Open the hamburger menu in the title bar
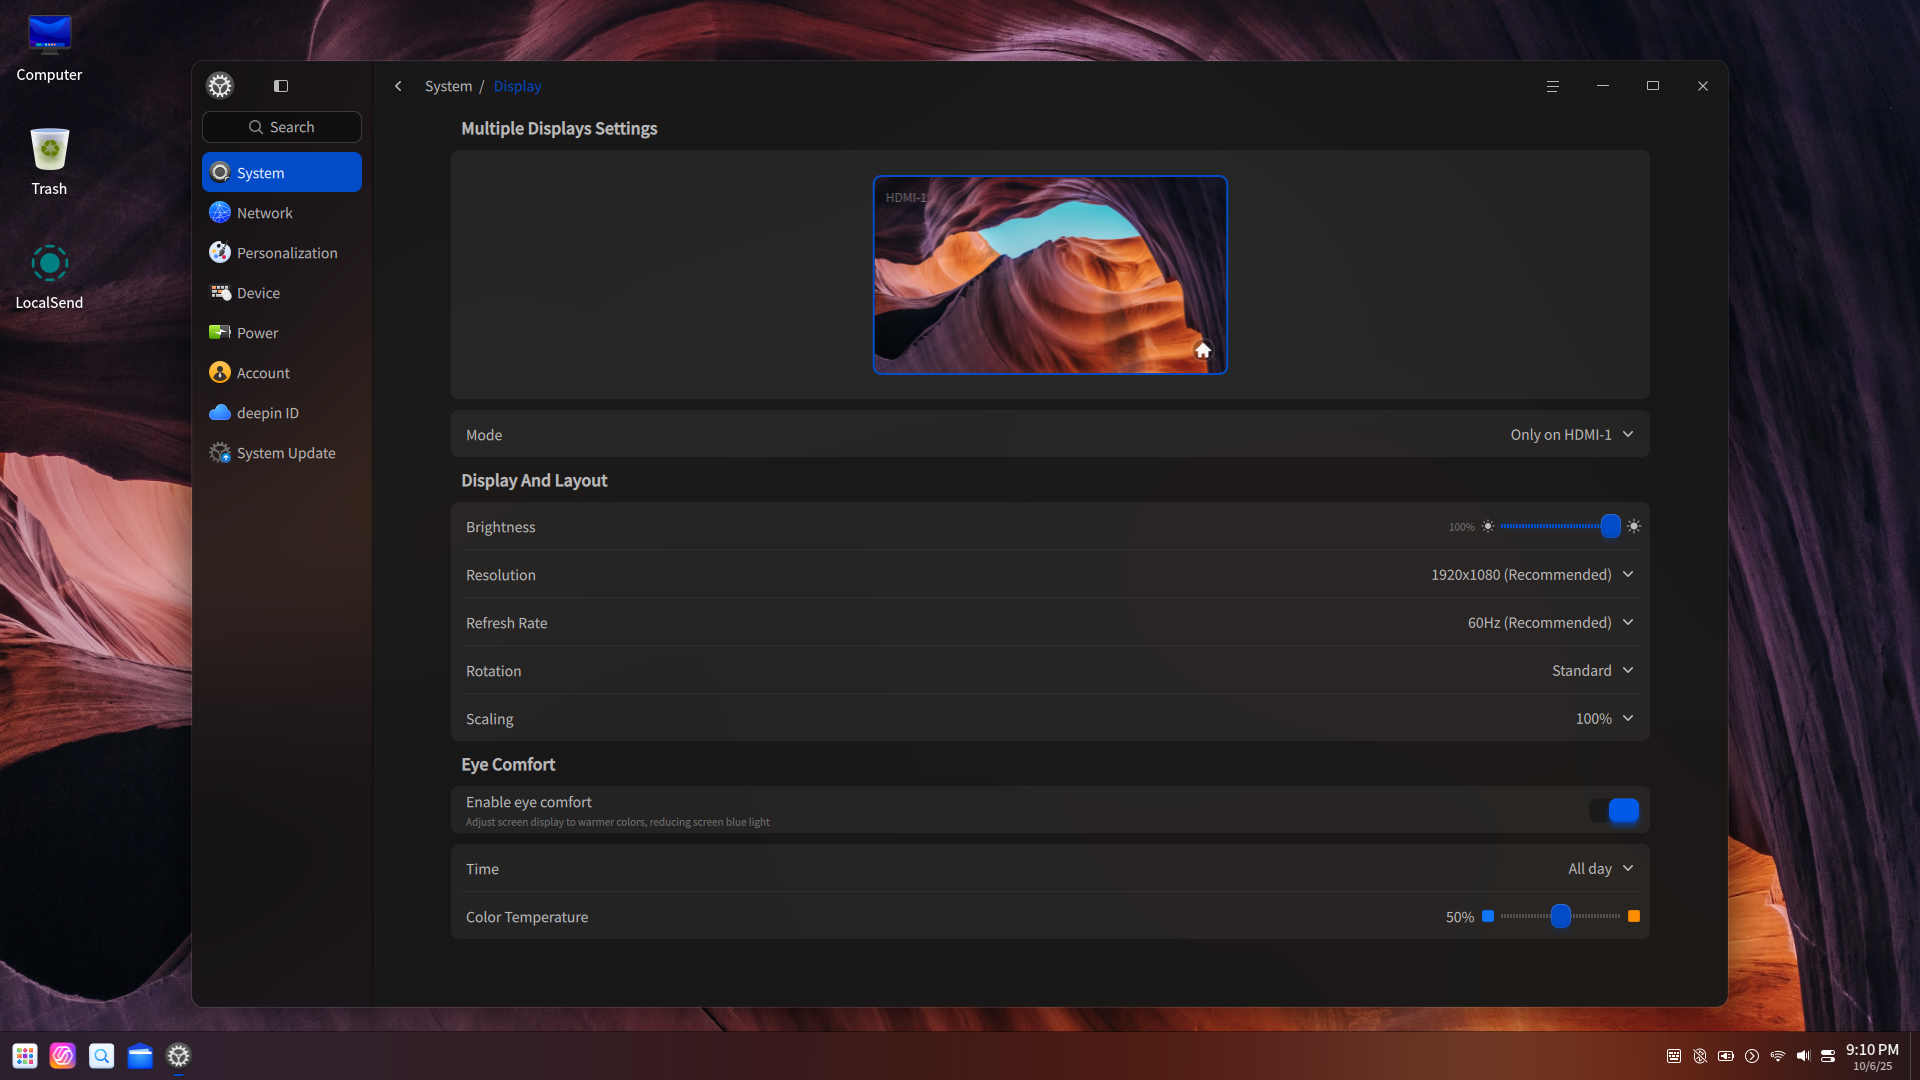The width and height of the screenshot is (1920, 1080). coord(1552,86)
